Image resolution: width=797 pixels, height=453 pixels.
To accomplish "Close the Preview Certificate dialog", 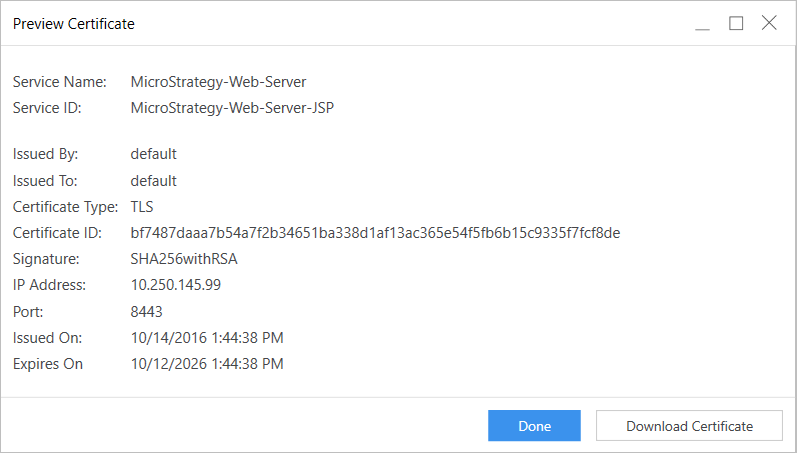I will pyautogui.click(x=768, y=23).
